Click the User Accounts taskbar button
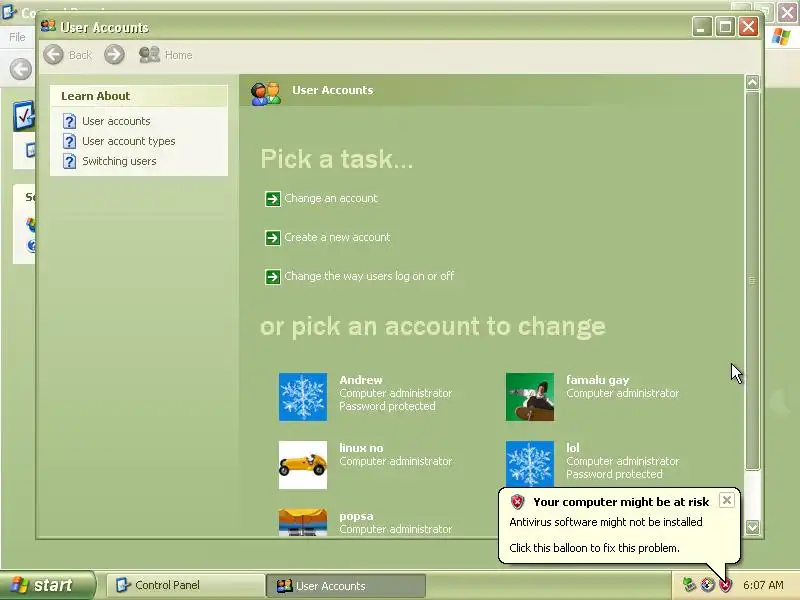Image resolution: width=800 pixels, height=600 pixels. (346, 585)
